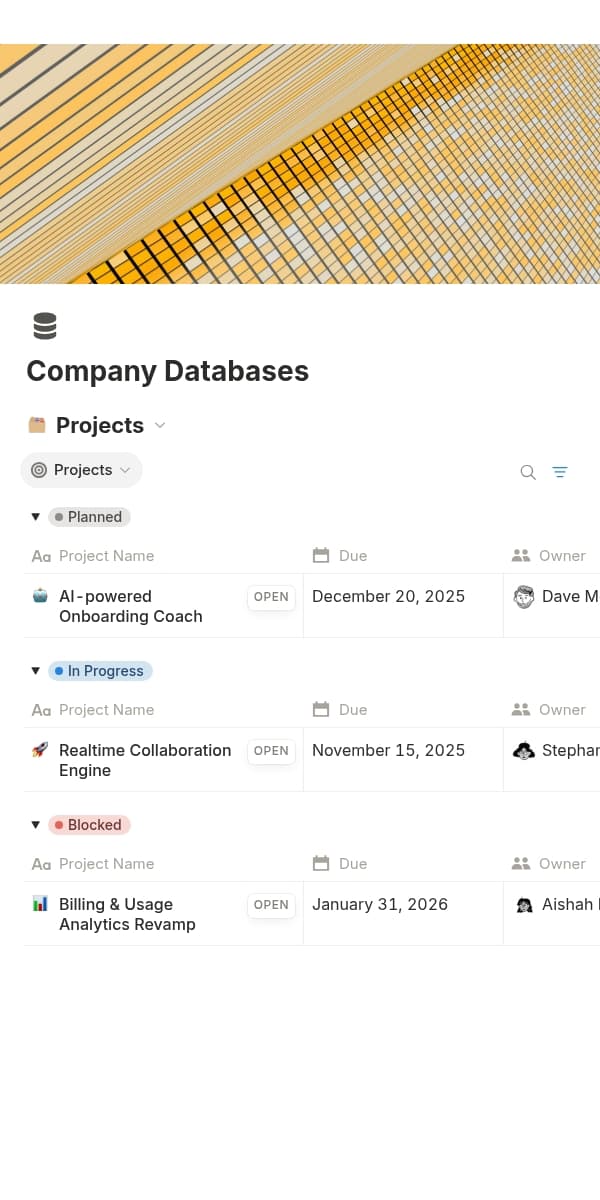Select the In Progress status pill
This screenshot has height=1200, width=600.
click(100, 670)
